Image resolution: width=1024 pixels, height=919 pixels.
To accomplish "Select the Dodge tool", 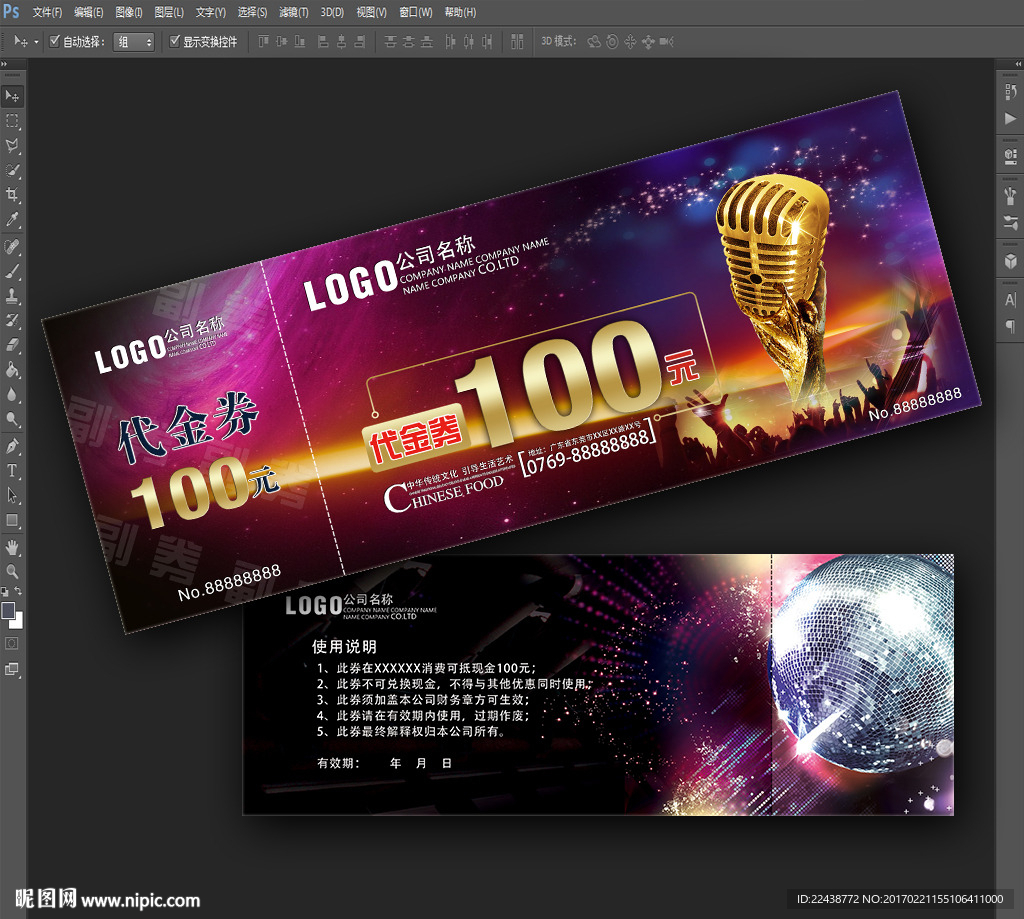I will tap(12, 419).
